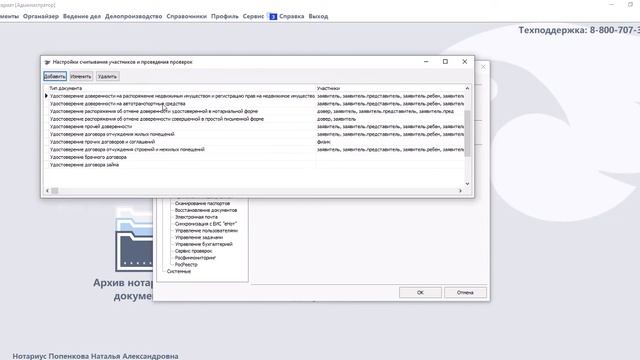640x360 pixels.
Task: Select Сканирование паспортов in the settings tree
Action: (202, 203)
